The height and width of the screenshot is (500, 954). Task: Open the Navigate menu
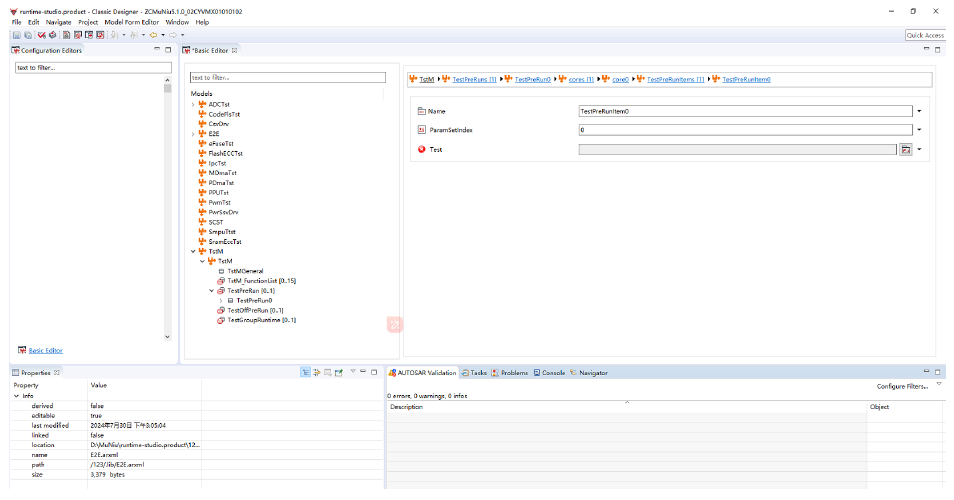[58, 22]
